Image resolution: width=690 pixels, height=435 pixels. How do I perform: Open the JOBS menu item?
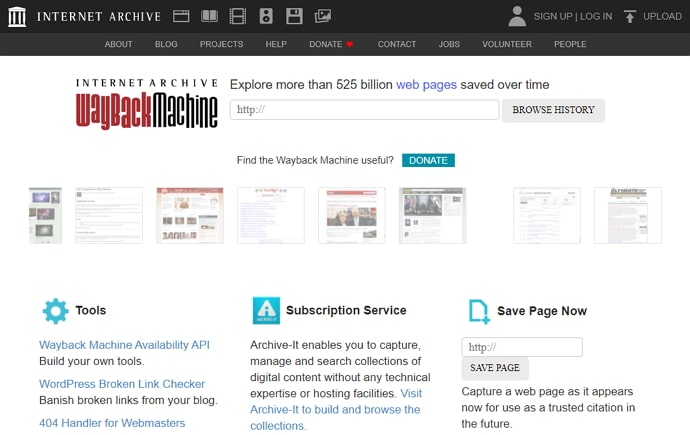tap(449, 44)
